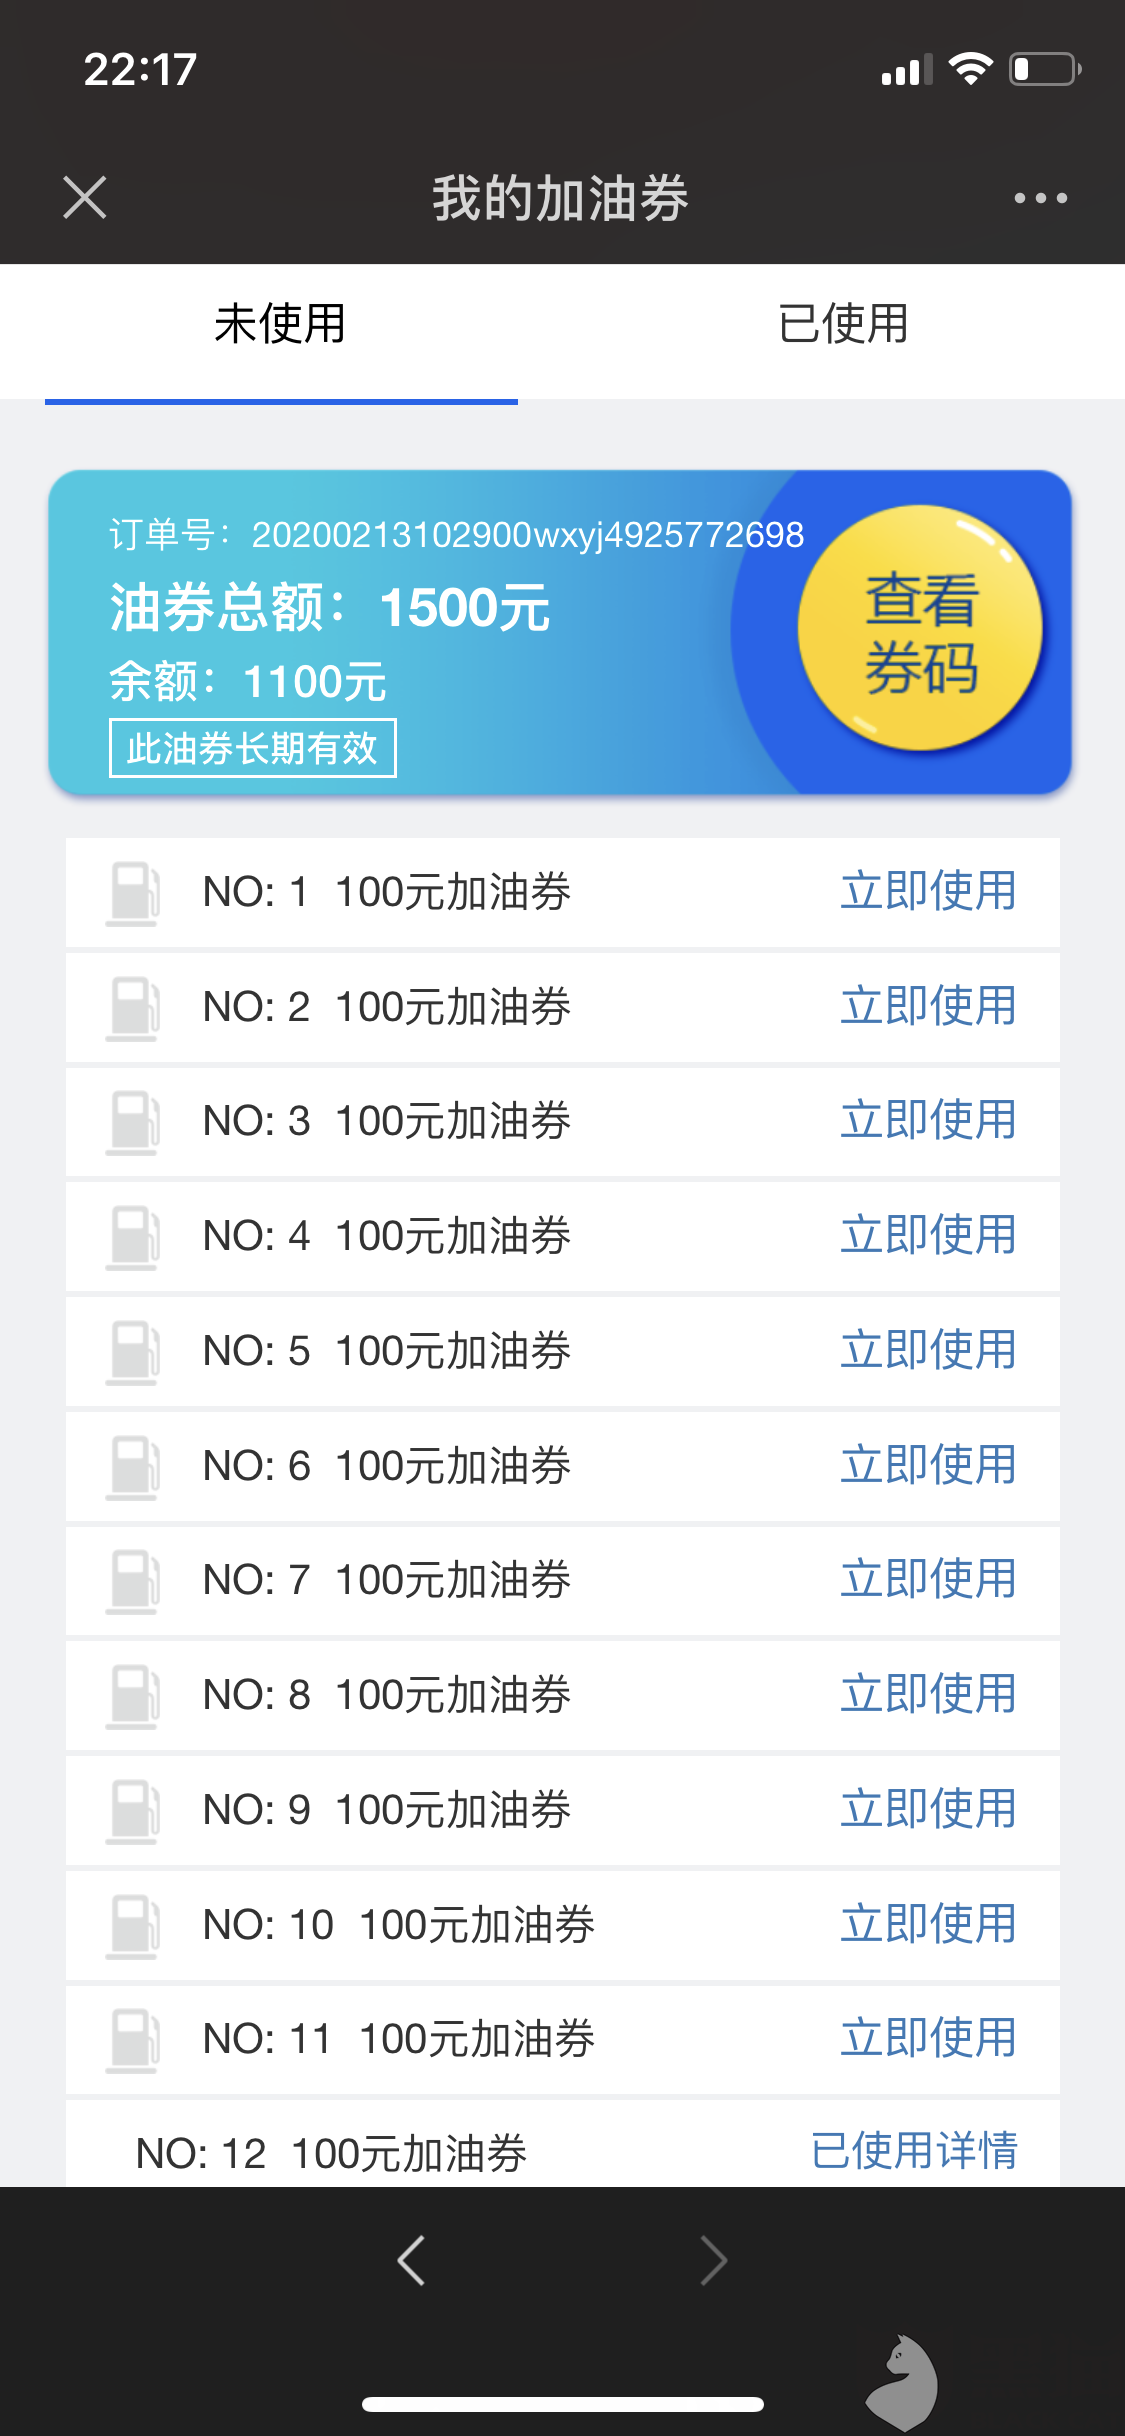The width and height of the screenshot is (1125, 2436).
Task: Switch to the 未使用 tab
Action: click(281, 325)
